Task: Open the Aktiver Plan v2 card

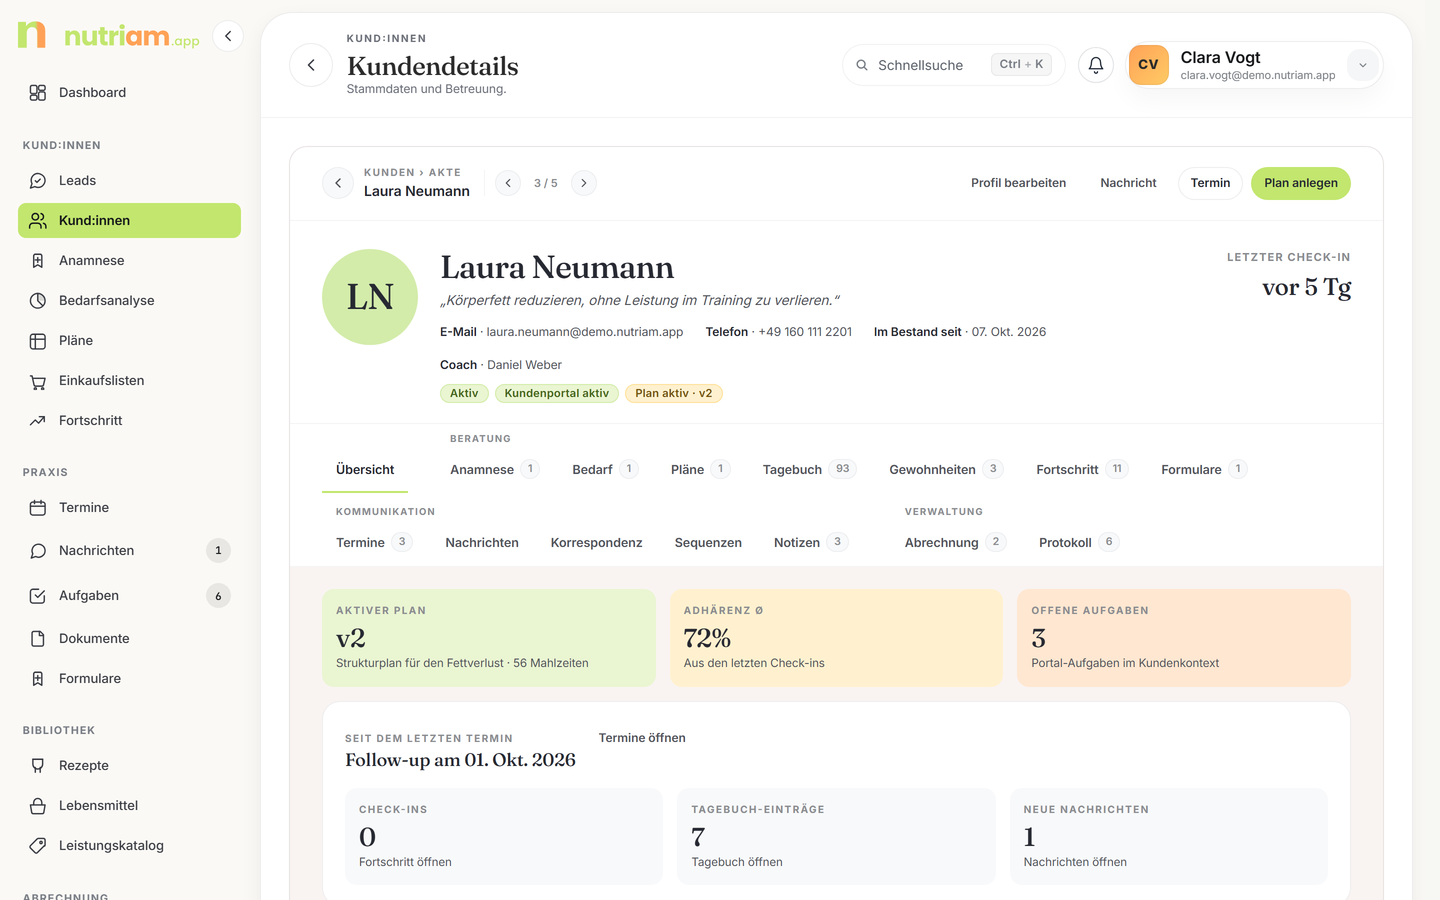Action: coord(489,638)
